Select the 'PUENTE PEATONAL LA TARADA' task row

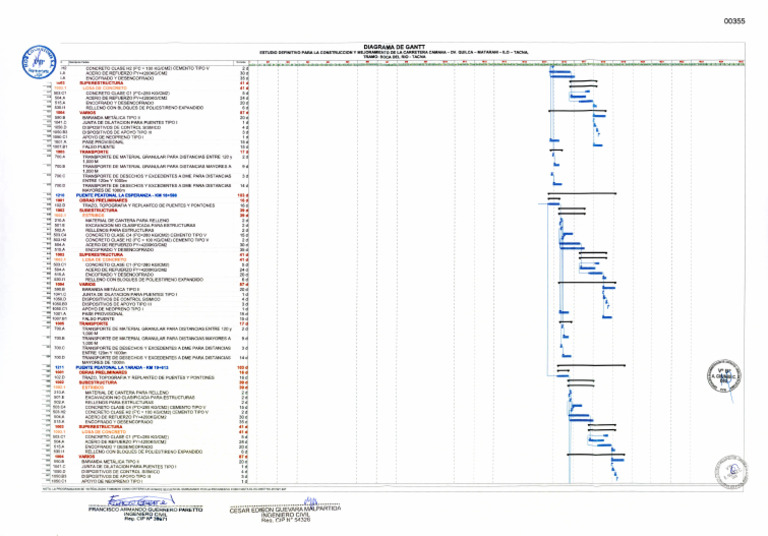(x=122, y=367)
